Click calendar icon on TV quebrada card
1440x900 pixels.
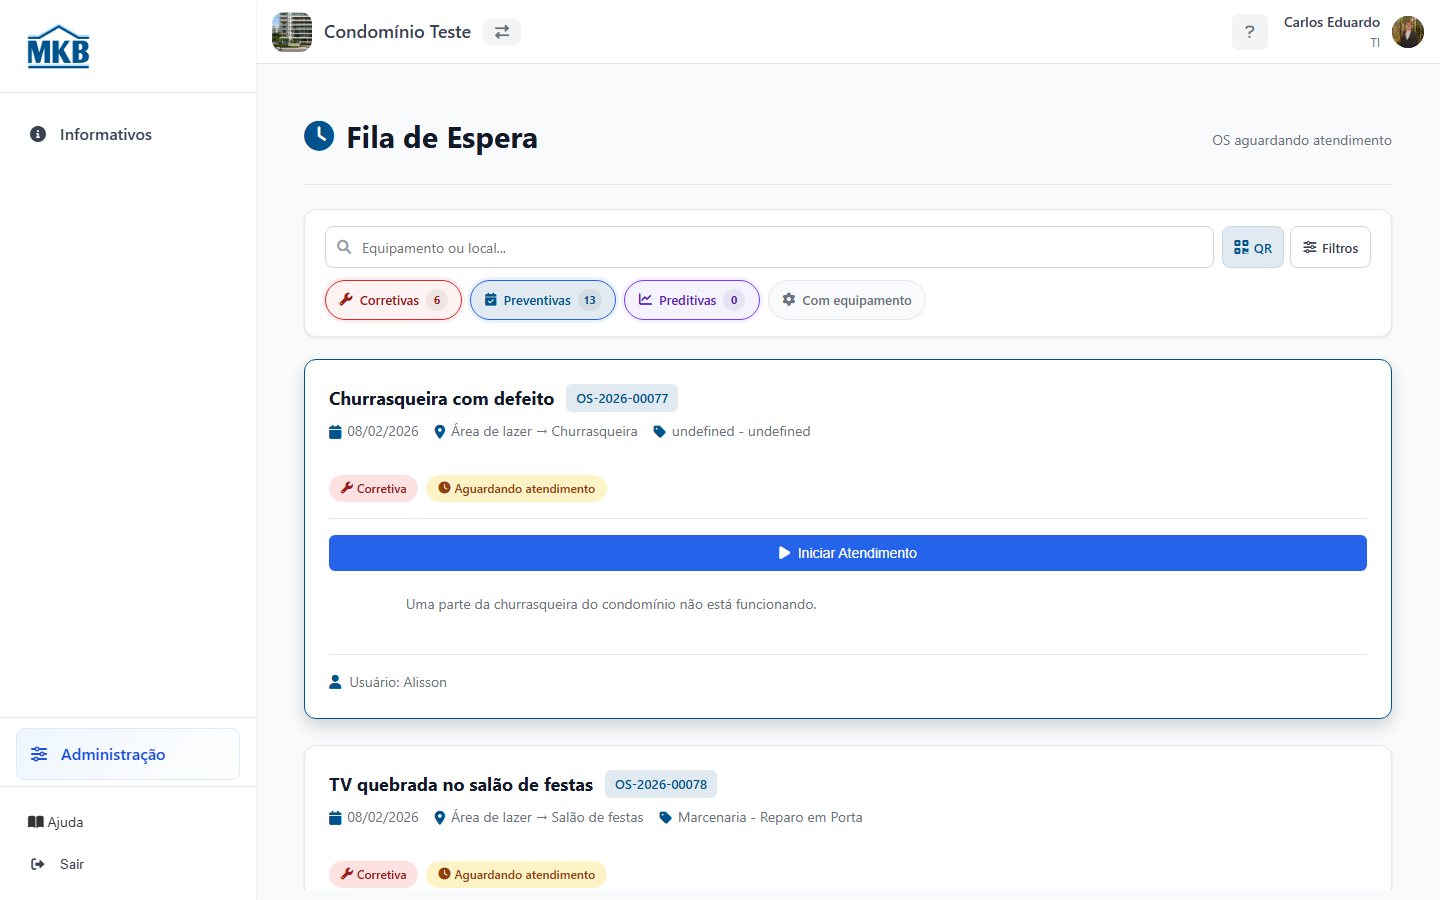[335, 818]
